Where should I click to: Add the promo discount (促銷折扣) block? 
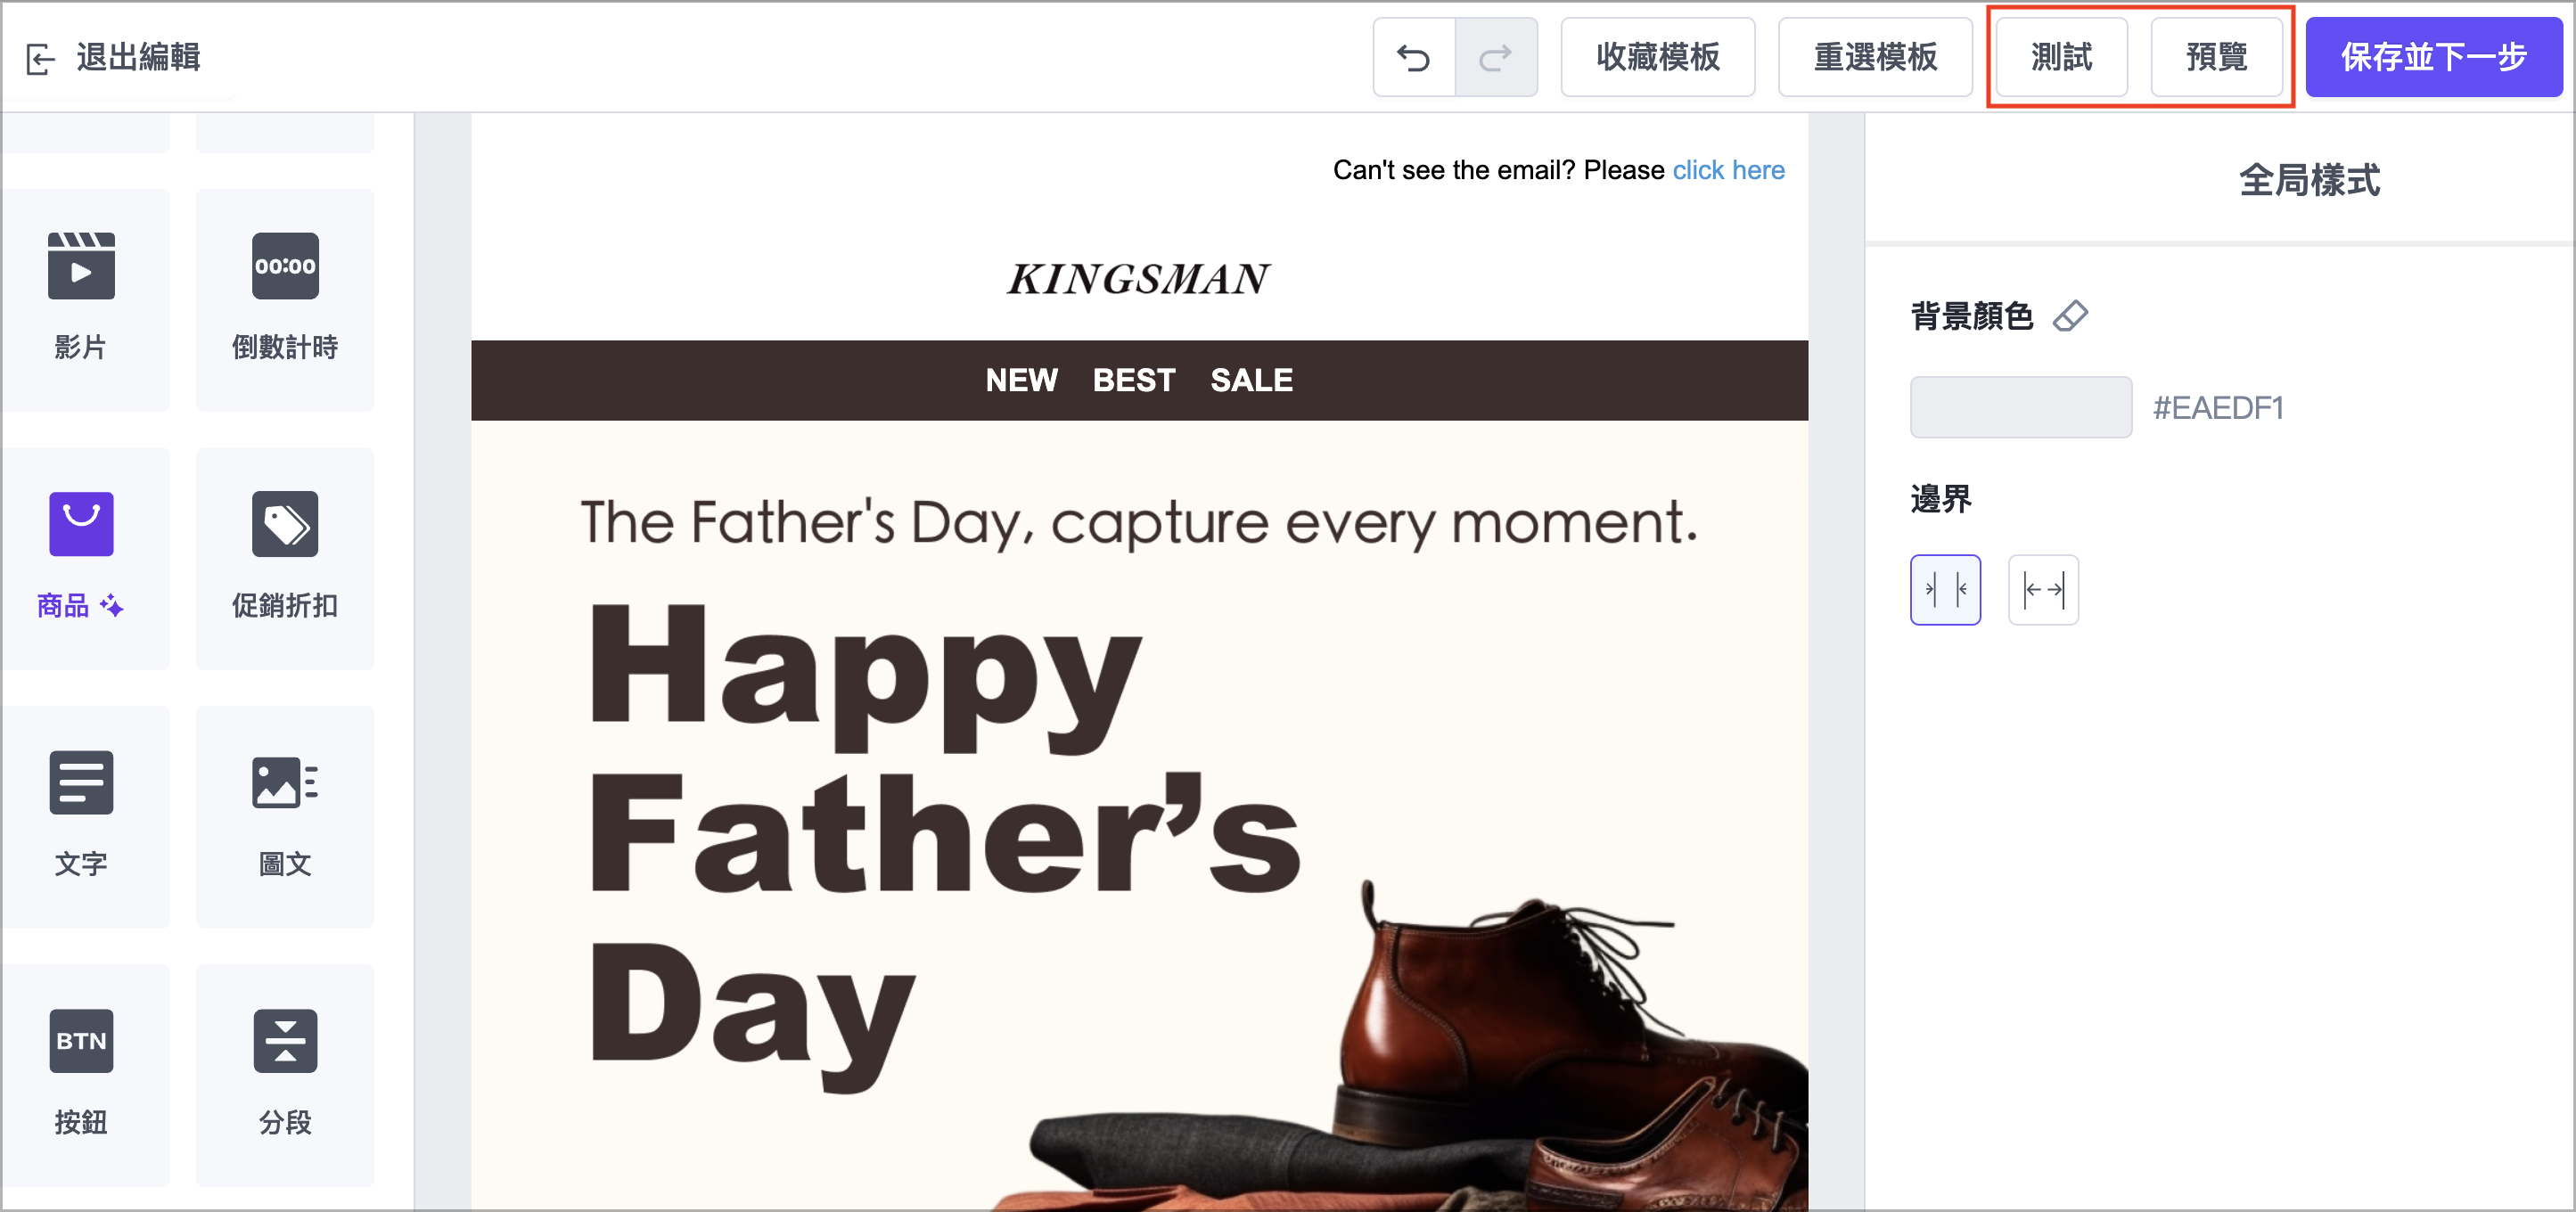coord(285,553)
